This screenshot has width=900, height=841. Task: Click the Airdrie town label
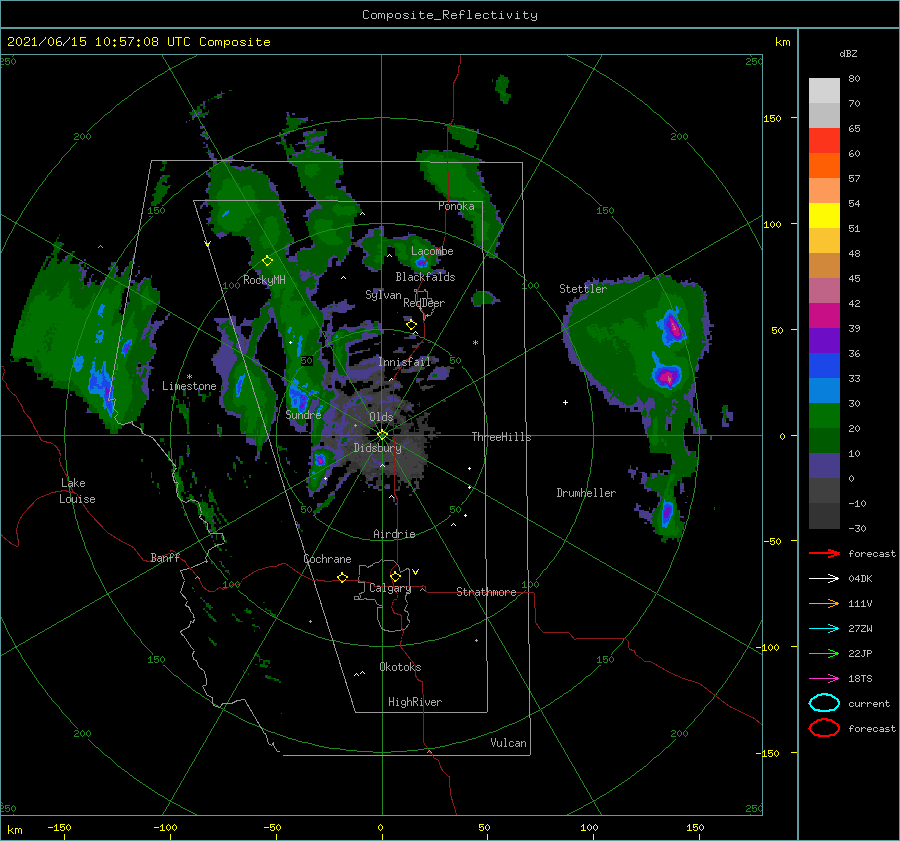[394, 534]
